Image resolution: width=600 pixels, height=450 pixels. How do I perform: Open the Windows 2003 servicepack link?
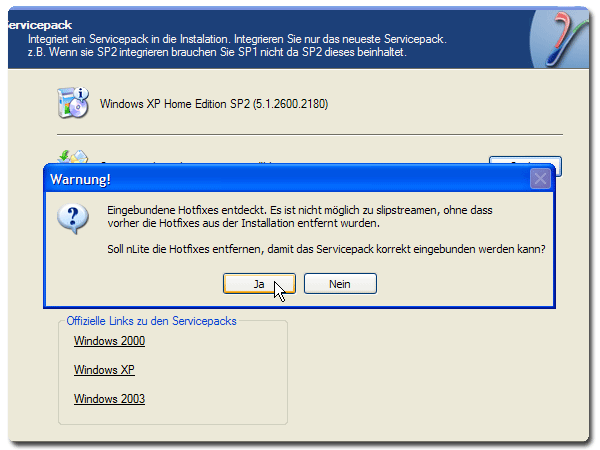(109, 399)
